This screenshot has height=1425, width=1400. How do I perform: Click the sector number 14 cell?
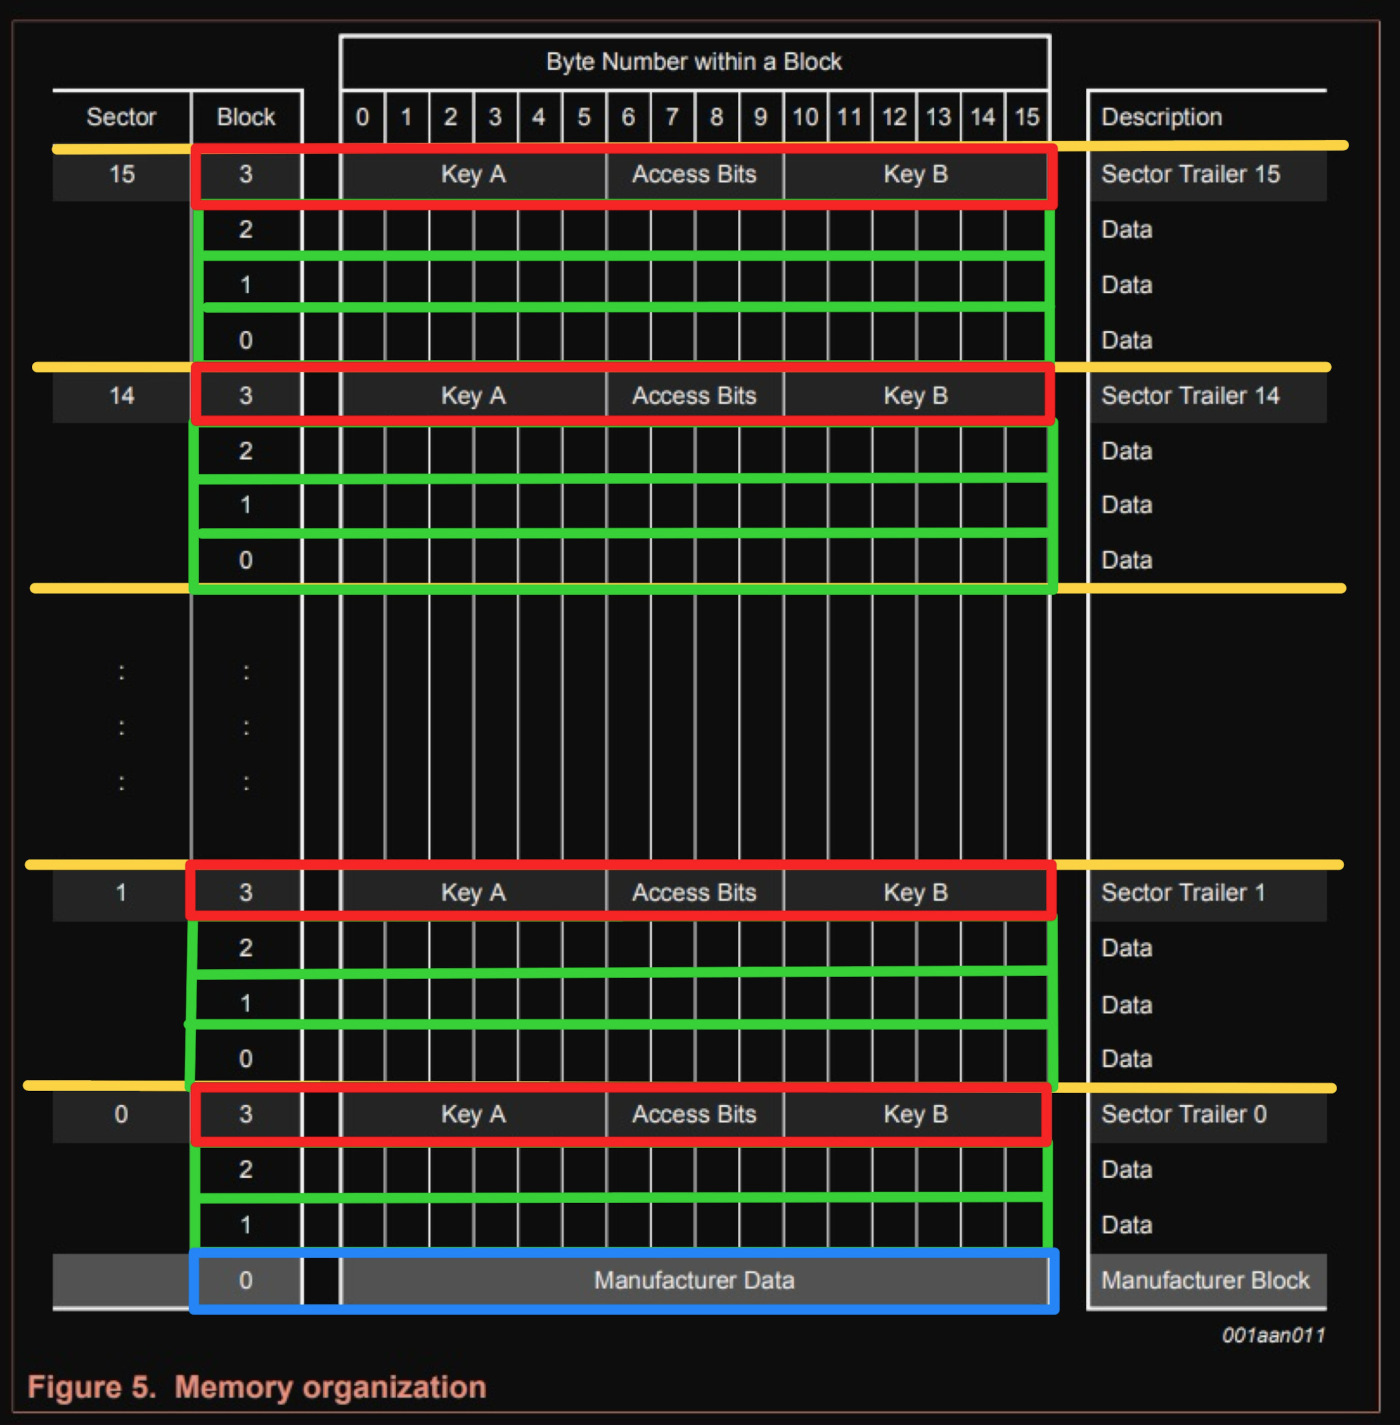[x=121, y=396]
